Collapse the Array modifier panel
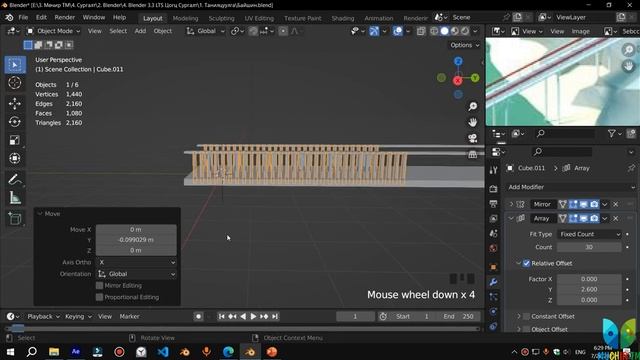Image resolution: width=640 pixels, height=360 pixels. (511, 218)
